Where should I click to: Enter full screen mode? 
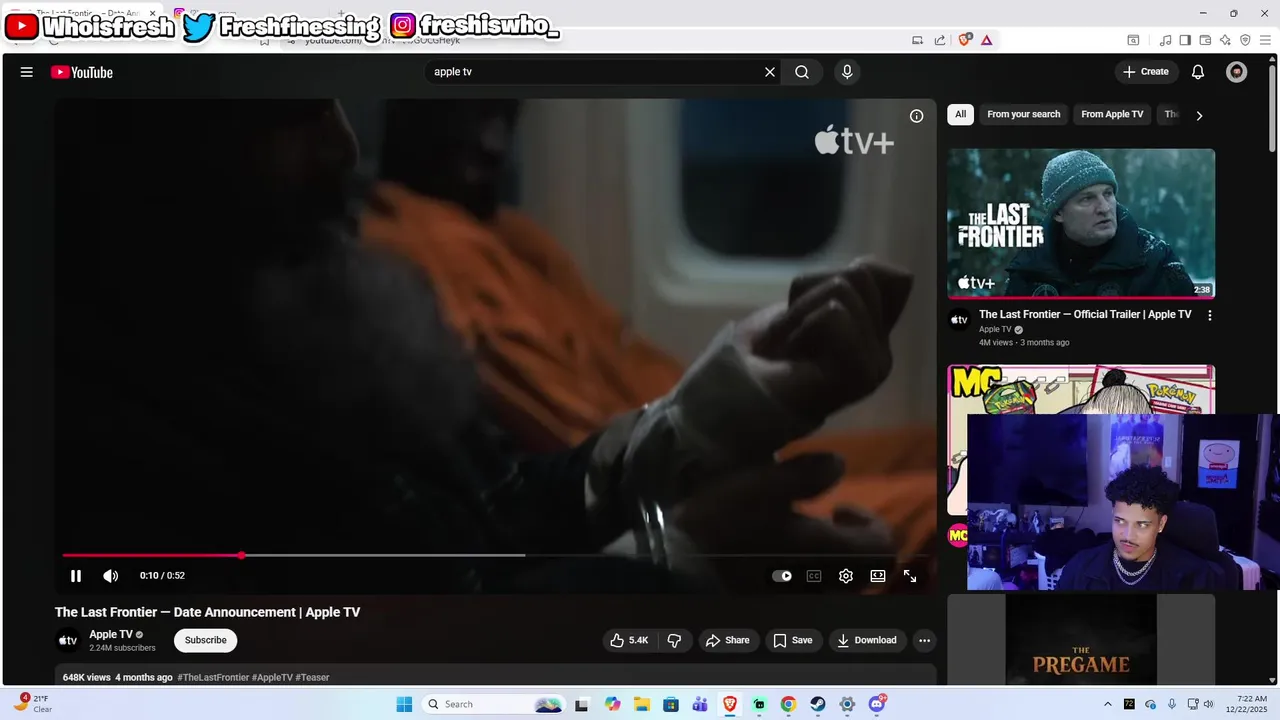910,576
